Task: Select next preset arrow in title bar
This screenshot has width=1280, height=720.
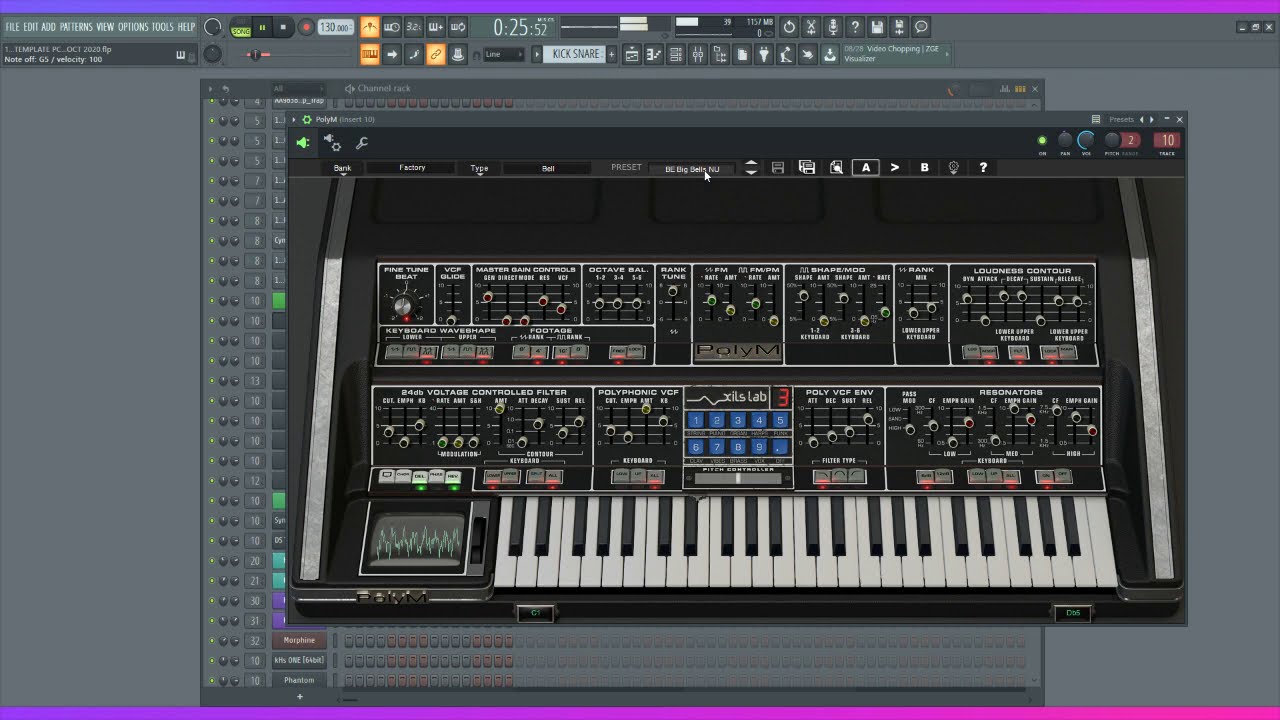Action: (x=1152, y=119)
